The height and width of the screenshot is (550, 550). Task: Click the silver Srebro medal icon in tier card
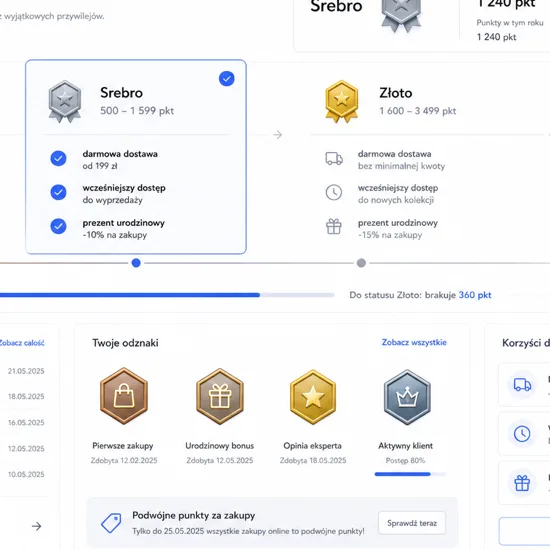(x=65, y=102)
